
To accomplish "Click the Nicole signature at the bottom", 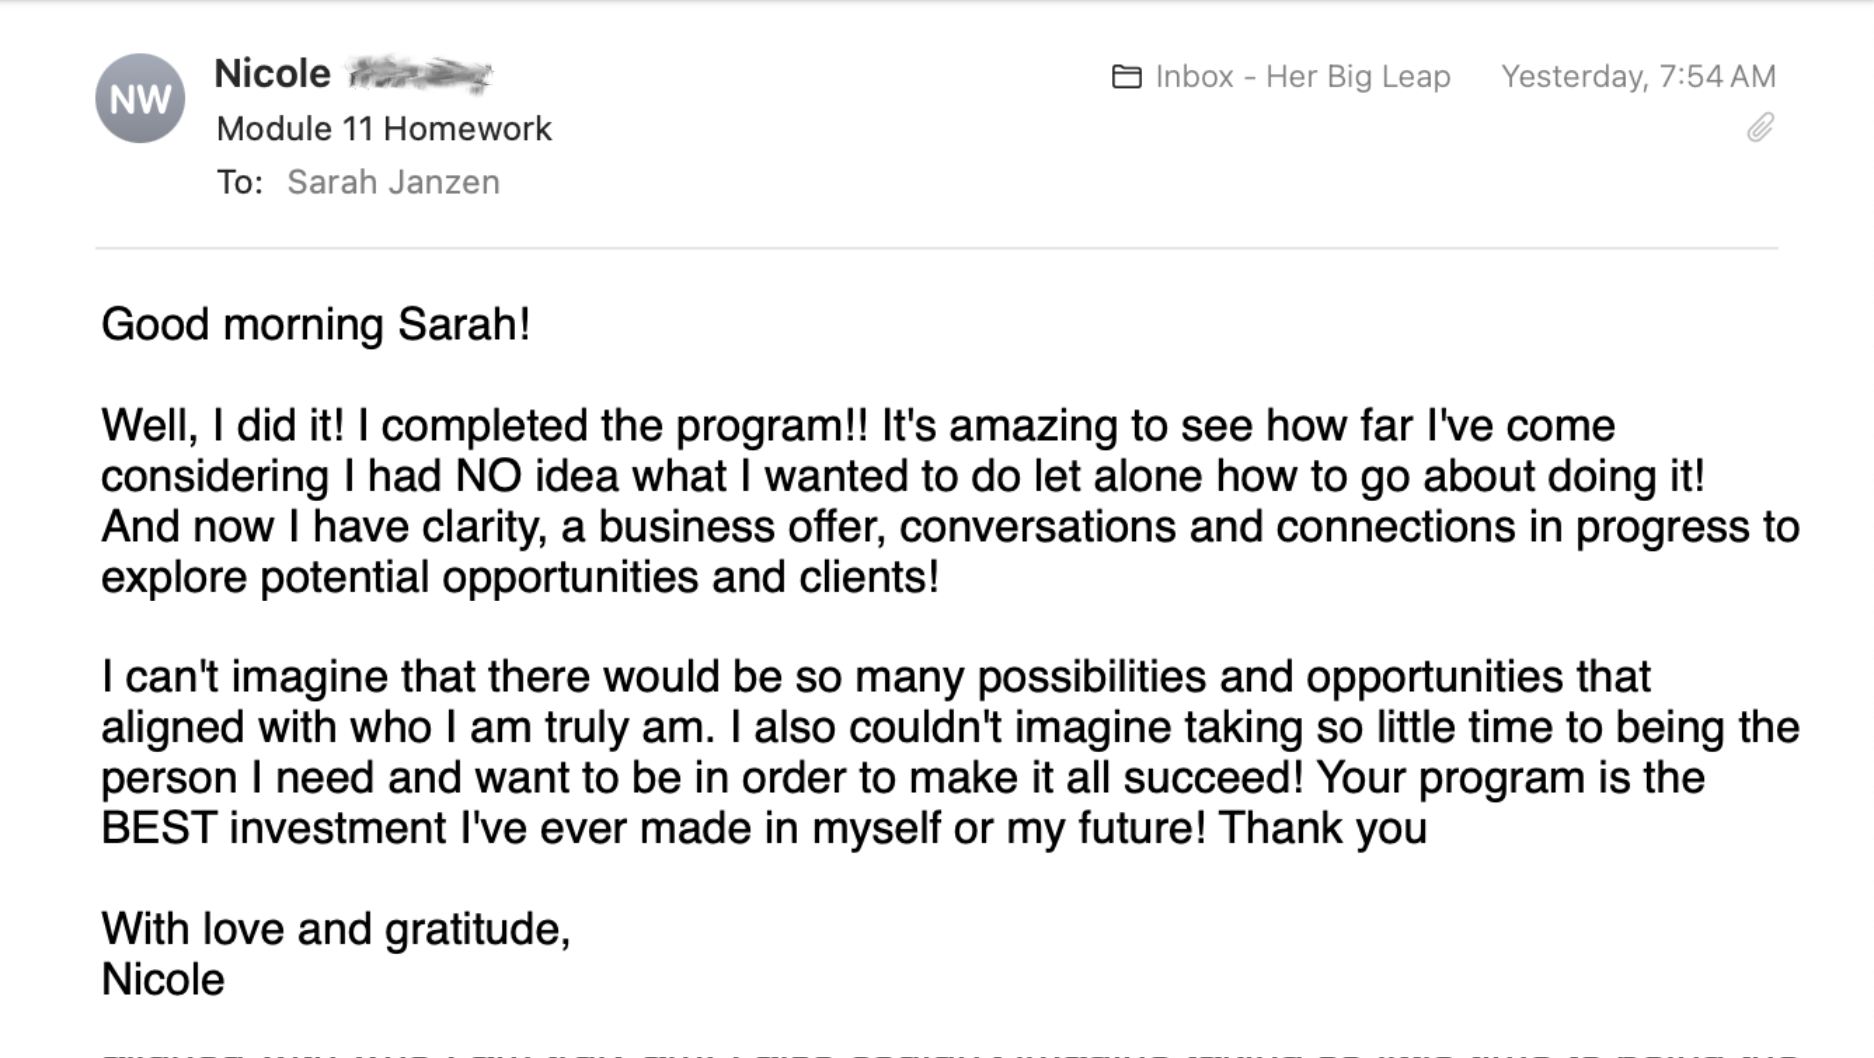I will (163, 980).
